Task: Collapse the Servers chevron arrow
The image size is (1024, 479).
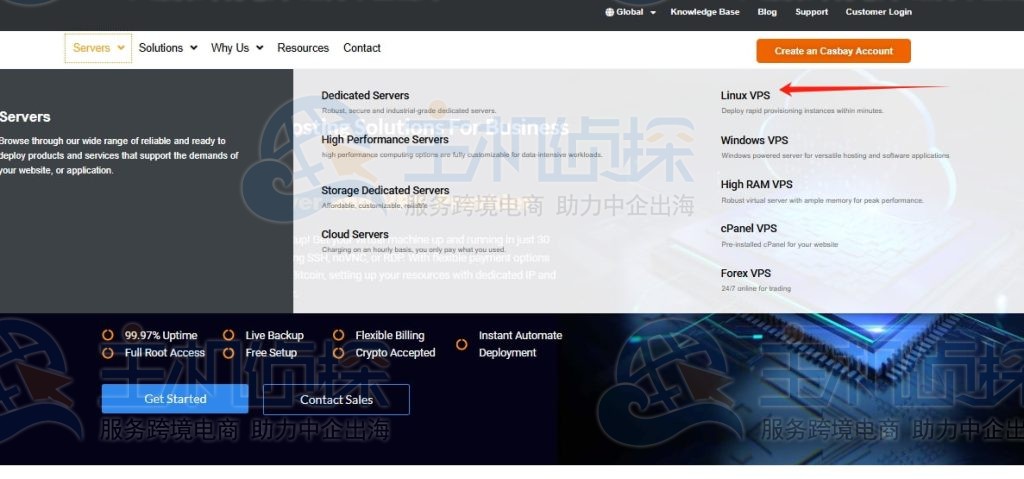Action: click(x=121, y=48)
